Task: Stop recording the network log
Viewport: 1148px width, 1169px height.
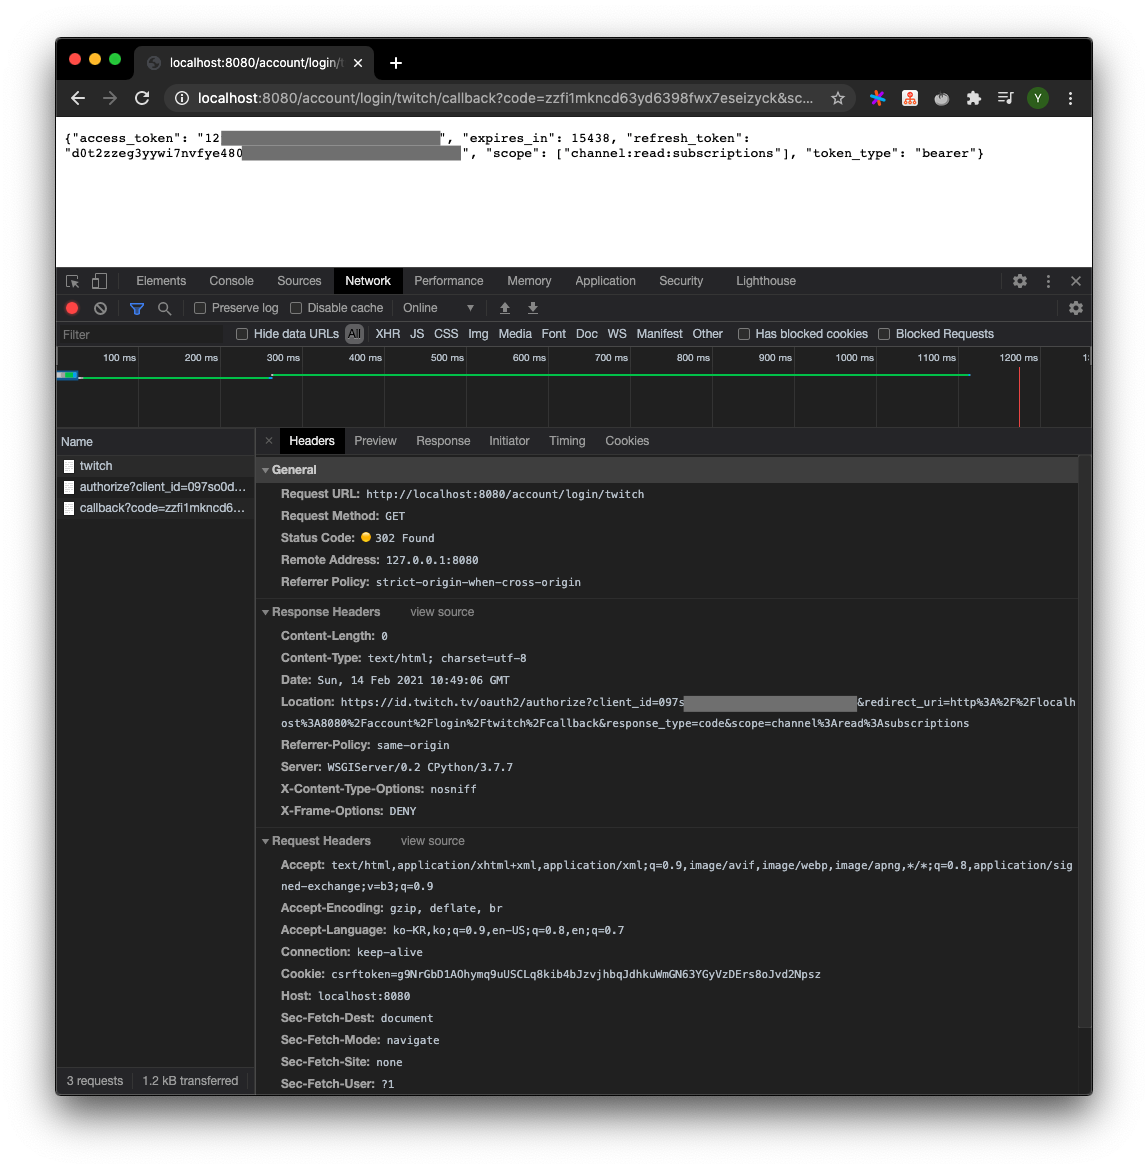Action: (71, 308)
